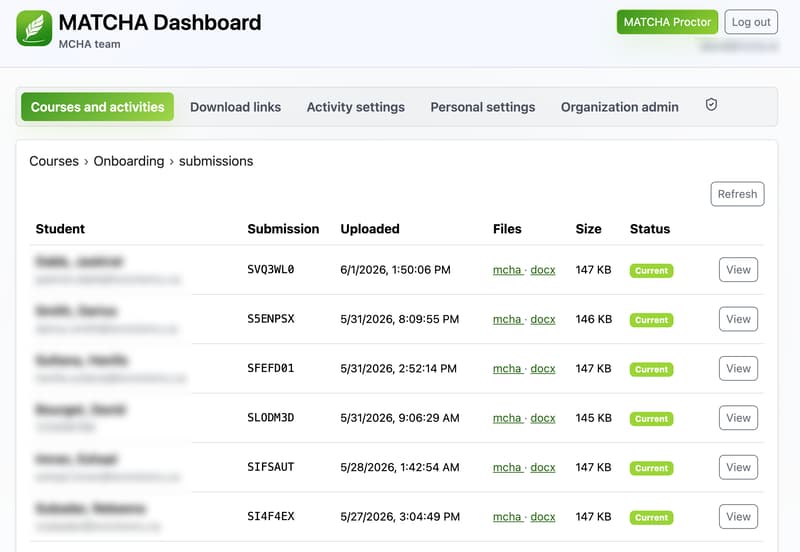Click upload time 6/1/2026, 1:50:06 PM
Image resolution: width=800 pixels, height=552 pixels.
(x=395, y=270)
